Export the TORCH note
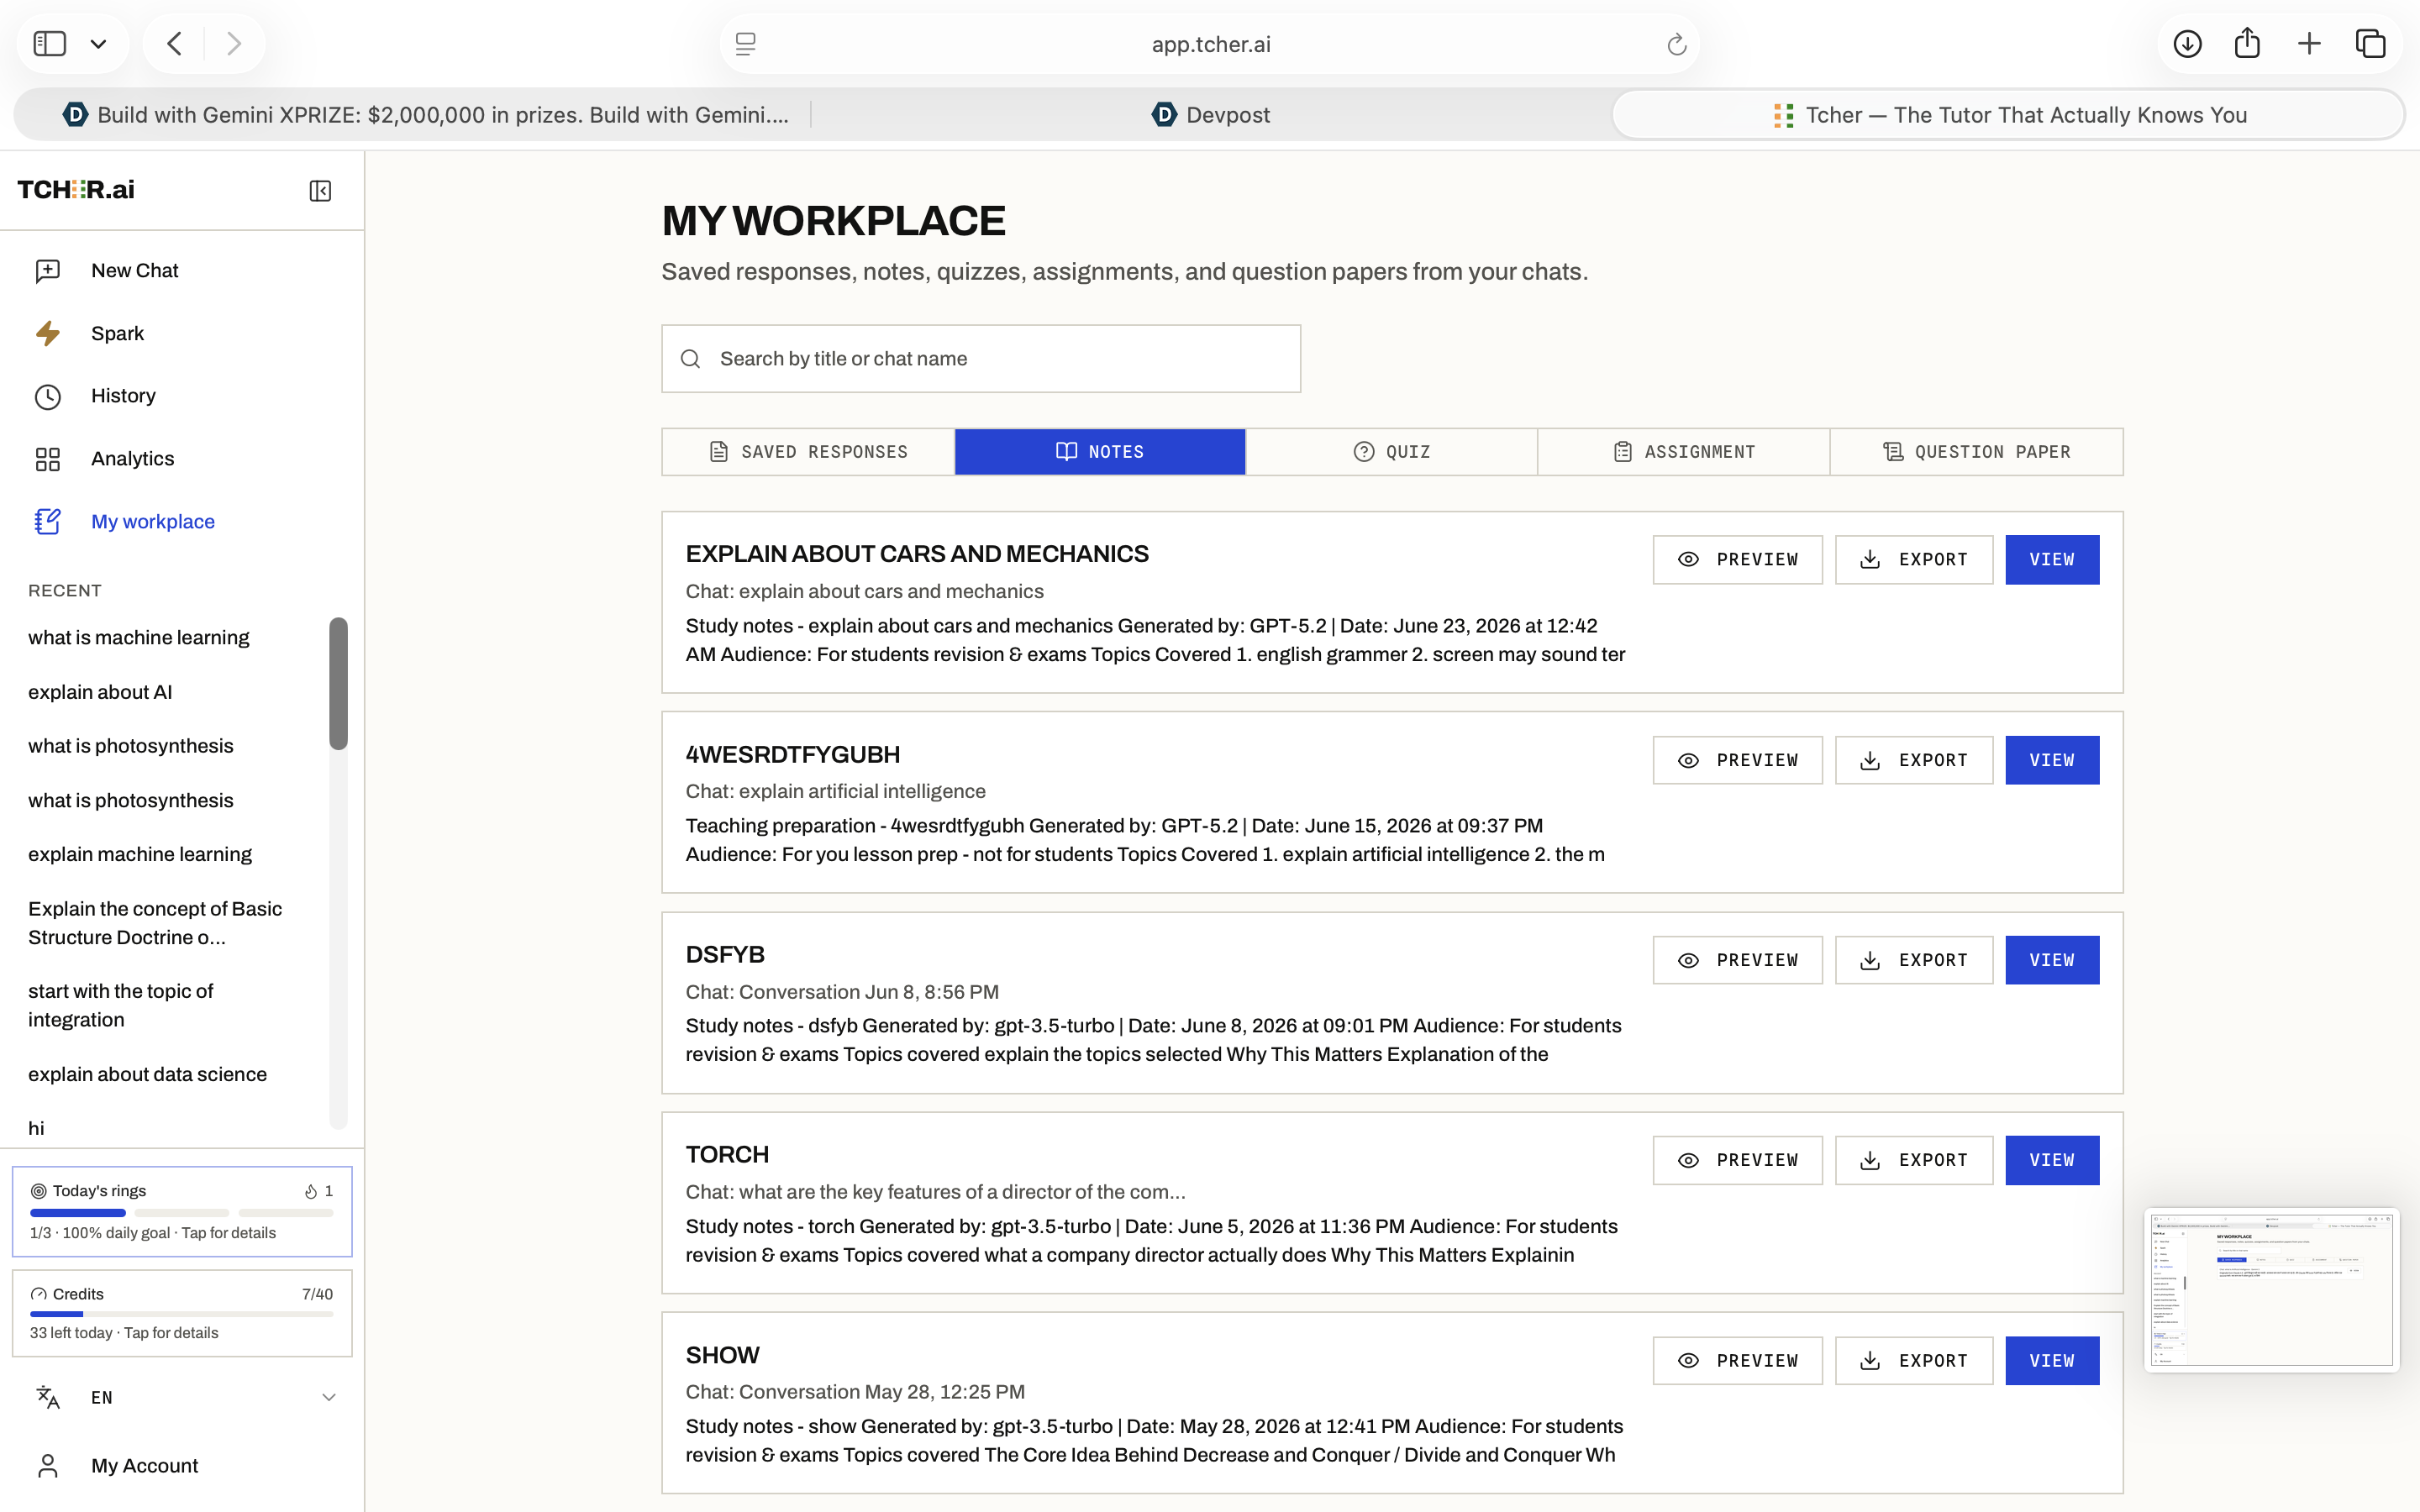Screen dimensions: 2420x1512 [x=1914, y=1160]
